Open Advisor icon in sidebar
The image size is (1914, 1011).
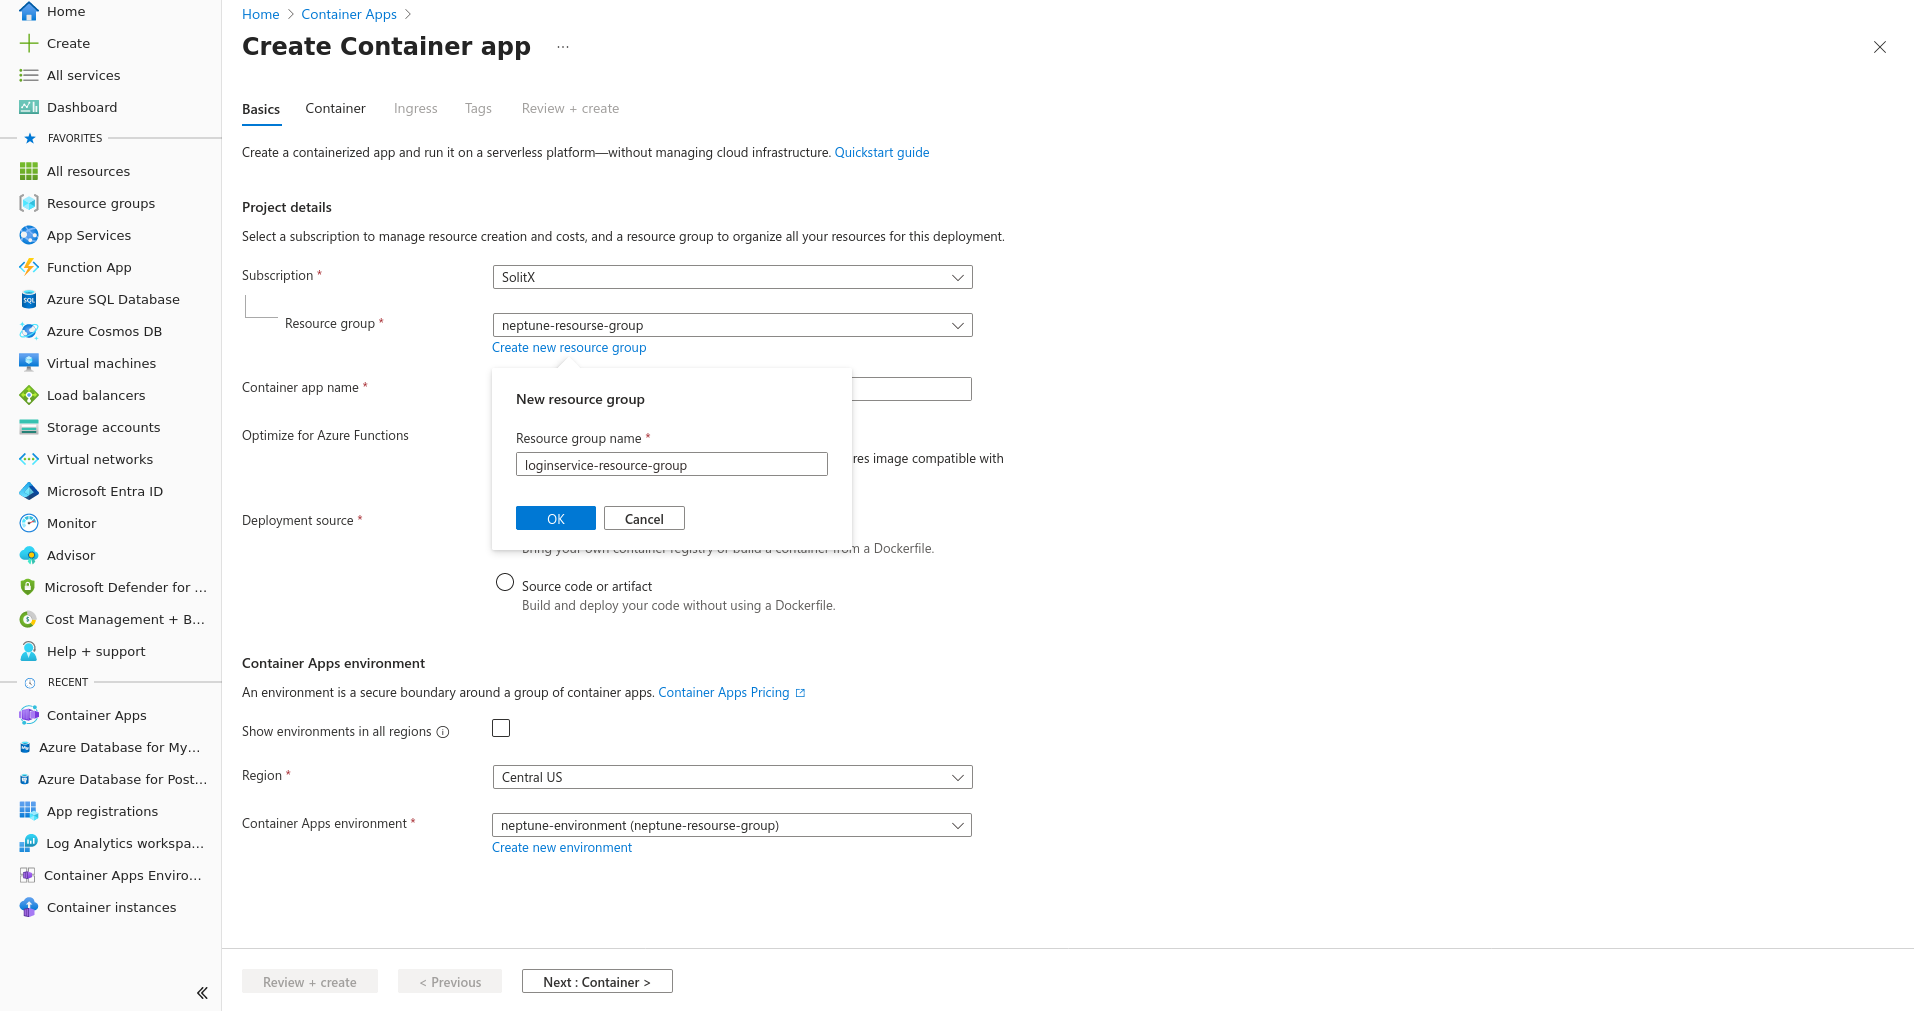(x=29, y=555)
